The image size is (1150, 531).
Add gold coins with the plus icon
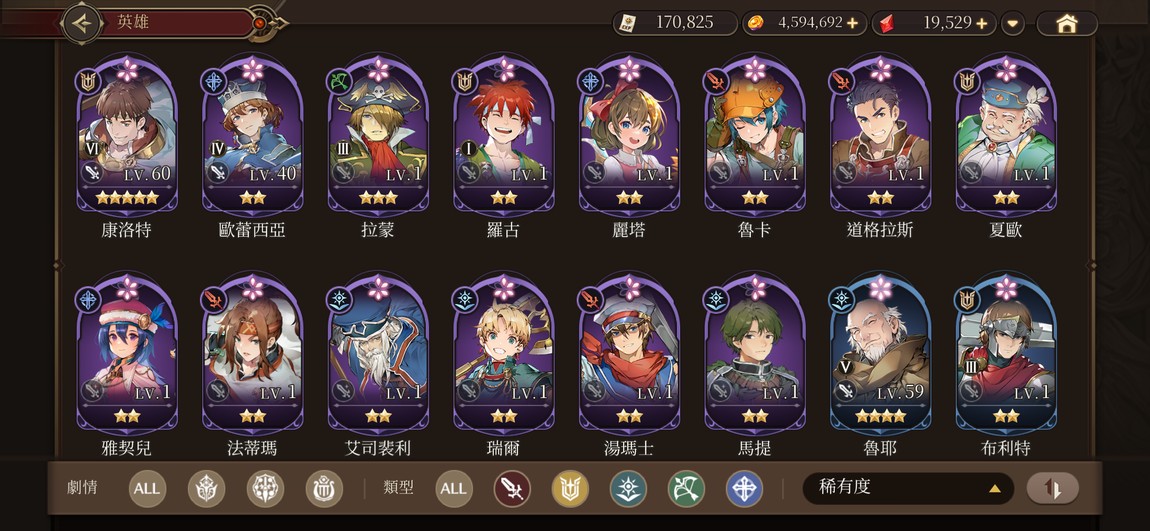(852, 23)
